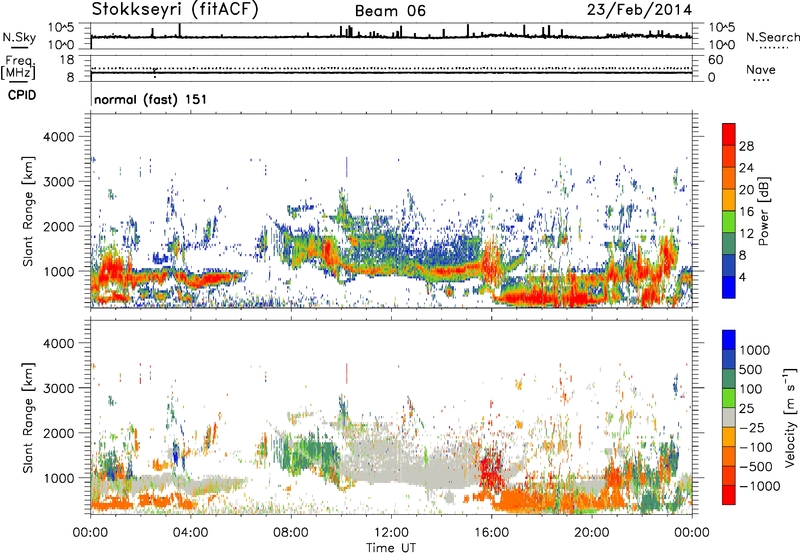Viewport: 800px width, 554px height.
Task: Click the 4000 tick on power panel
Action: tap(59, 137)
